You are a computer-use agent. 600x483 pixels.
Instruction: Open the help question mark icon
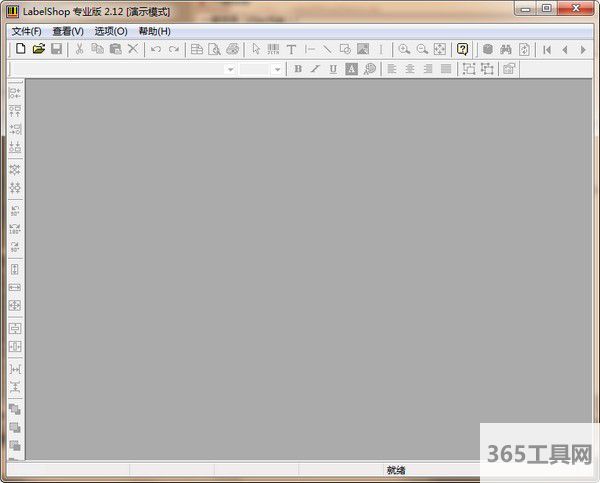462,49
